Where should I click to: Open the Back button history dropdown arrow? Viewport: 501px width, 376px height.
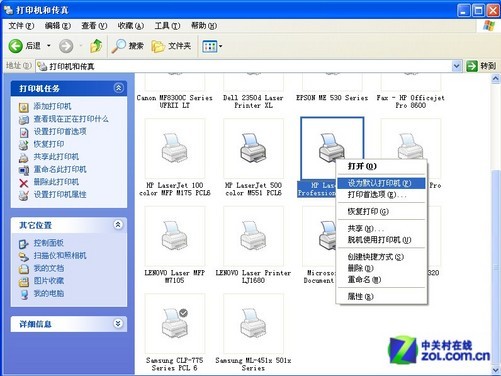[x=49, y=45]
